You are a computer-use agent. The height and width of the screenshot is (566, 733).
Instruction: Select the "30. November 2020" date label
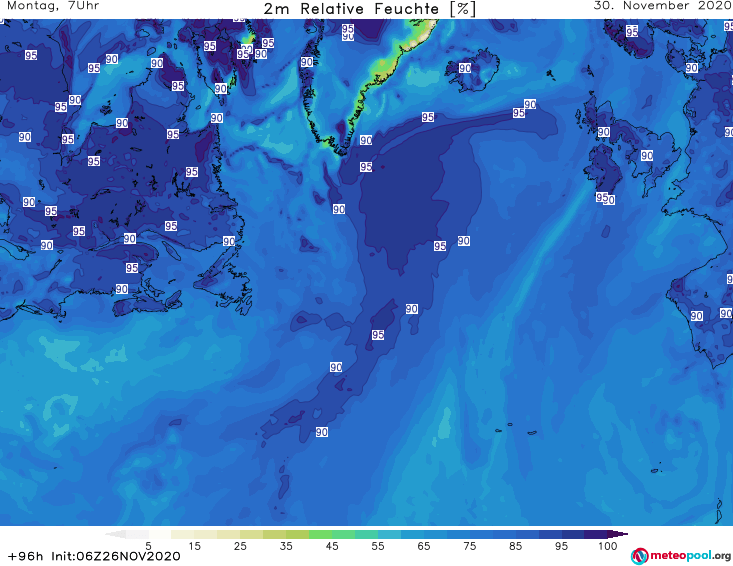[663, 6]
